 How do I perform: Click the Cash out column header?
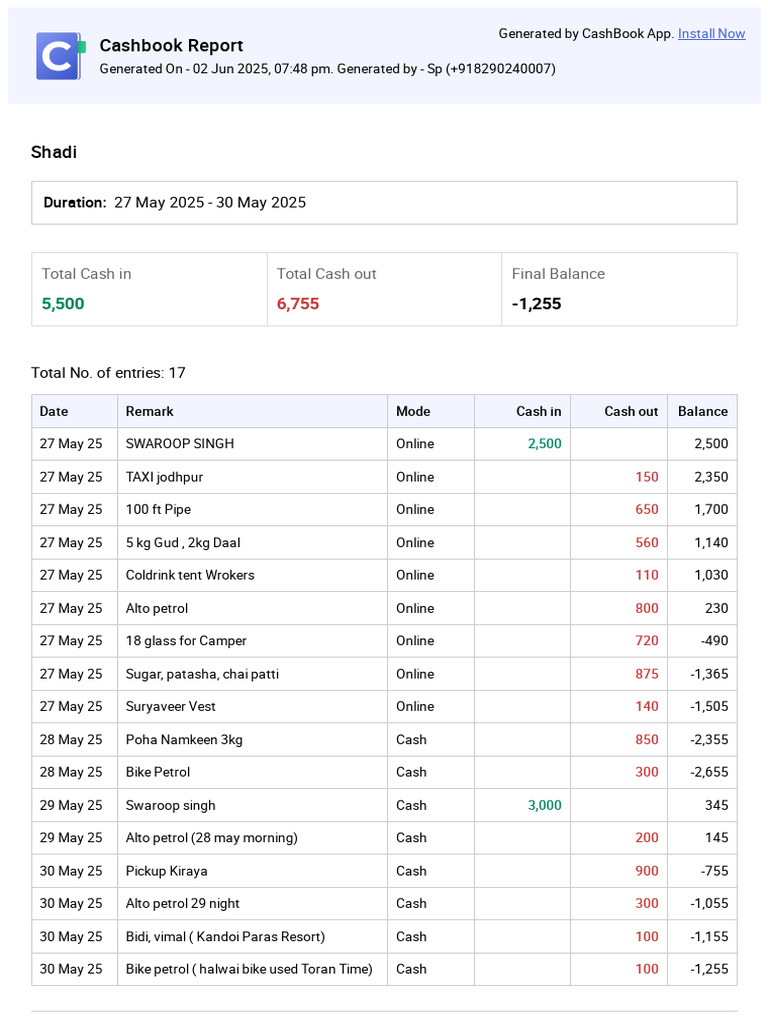coord(631,411)
